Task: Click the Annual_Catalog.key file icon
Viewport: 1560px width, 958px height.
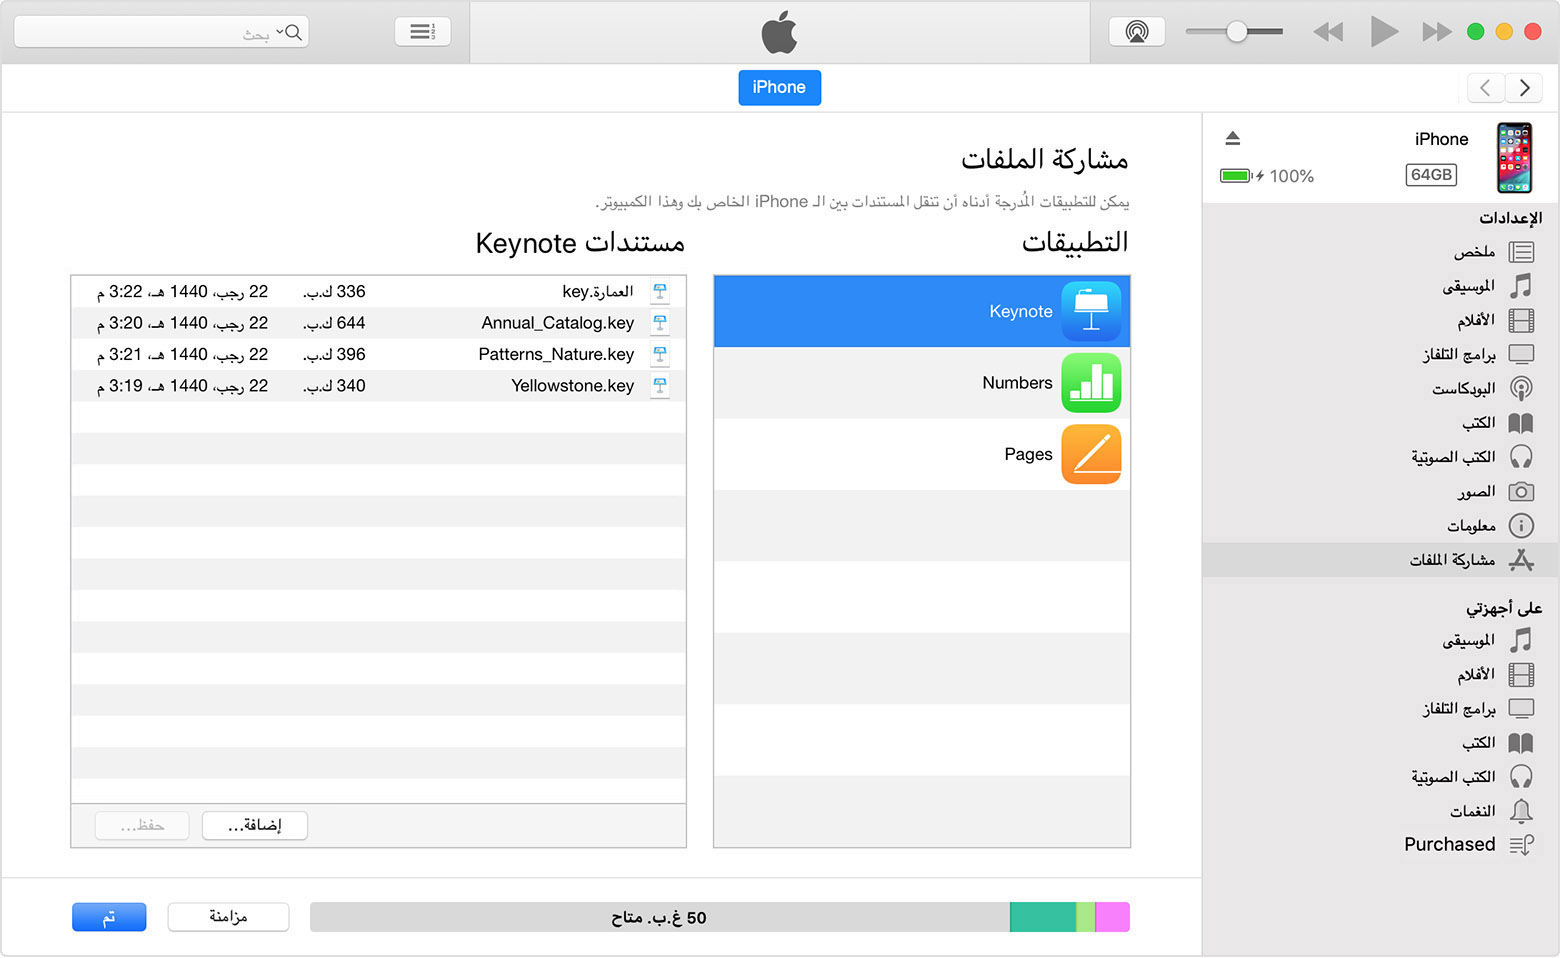Action: pyautogui.click(x=660, y=323)
